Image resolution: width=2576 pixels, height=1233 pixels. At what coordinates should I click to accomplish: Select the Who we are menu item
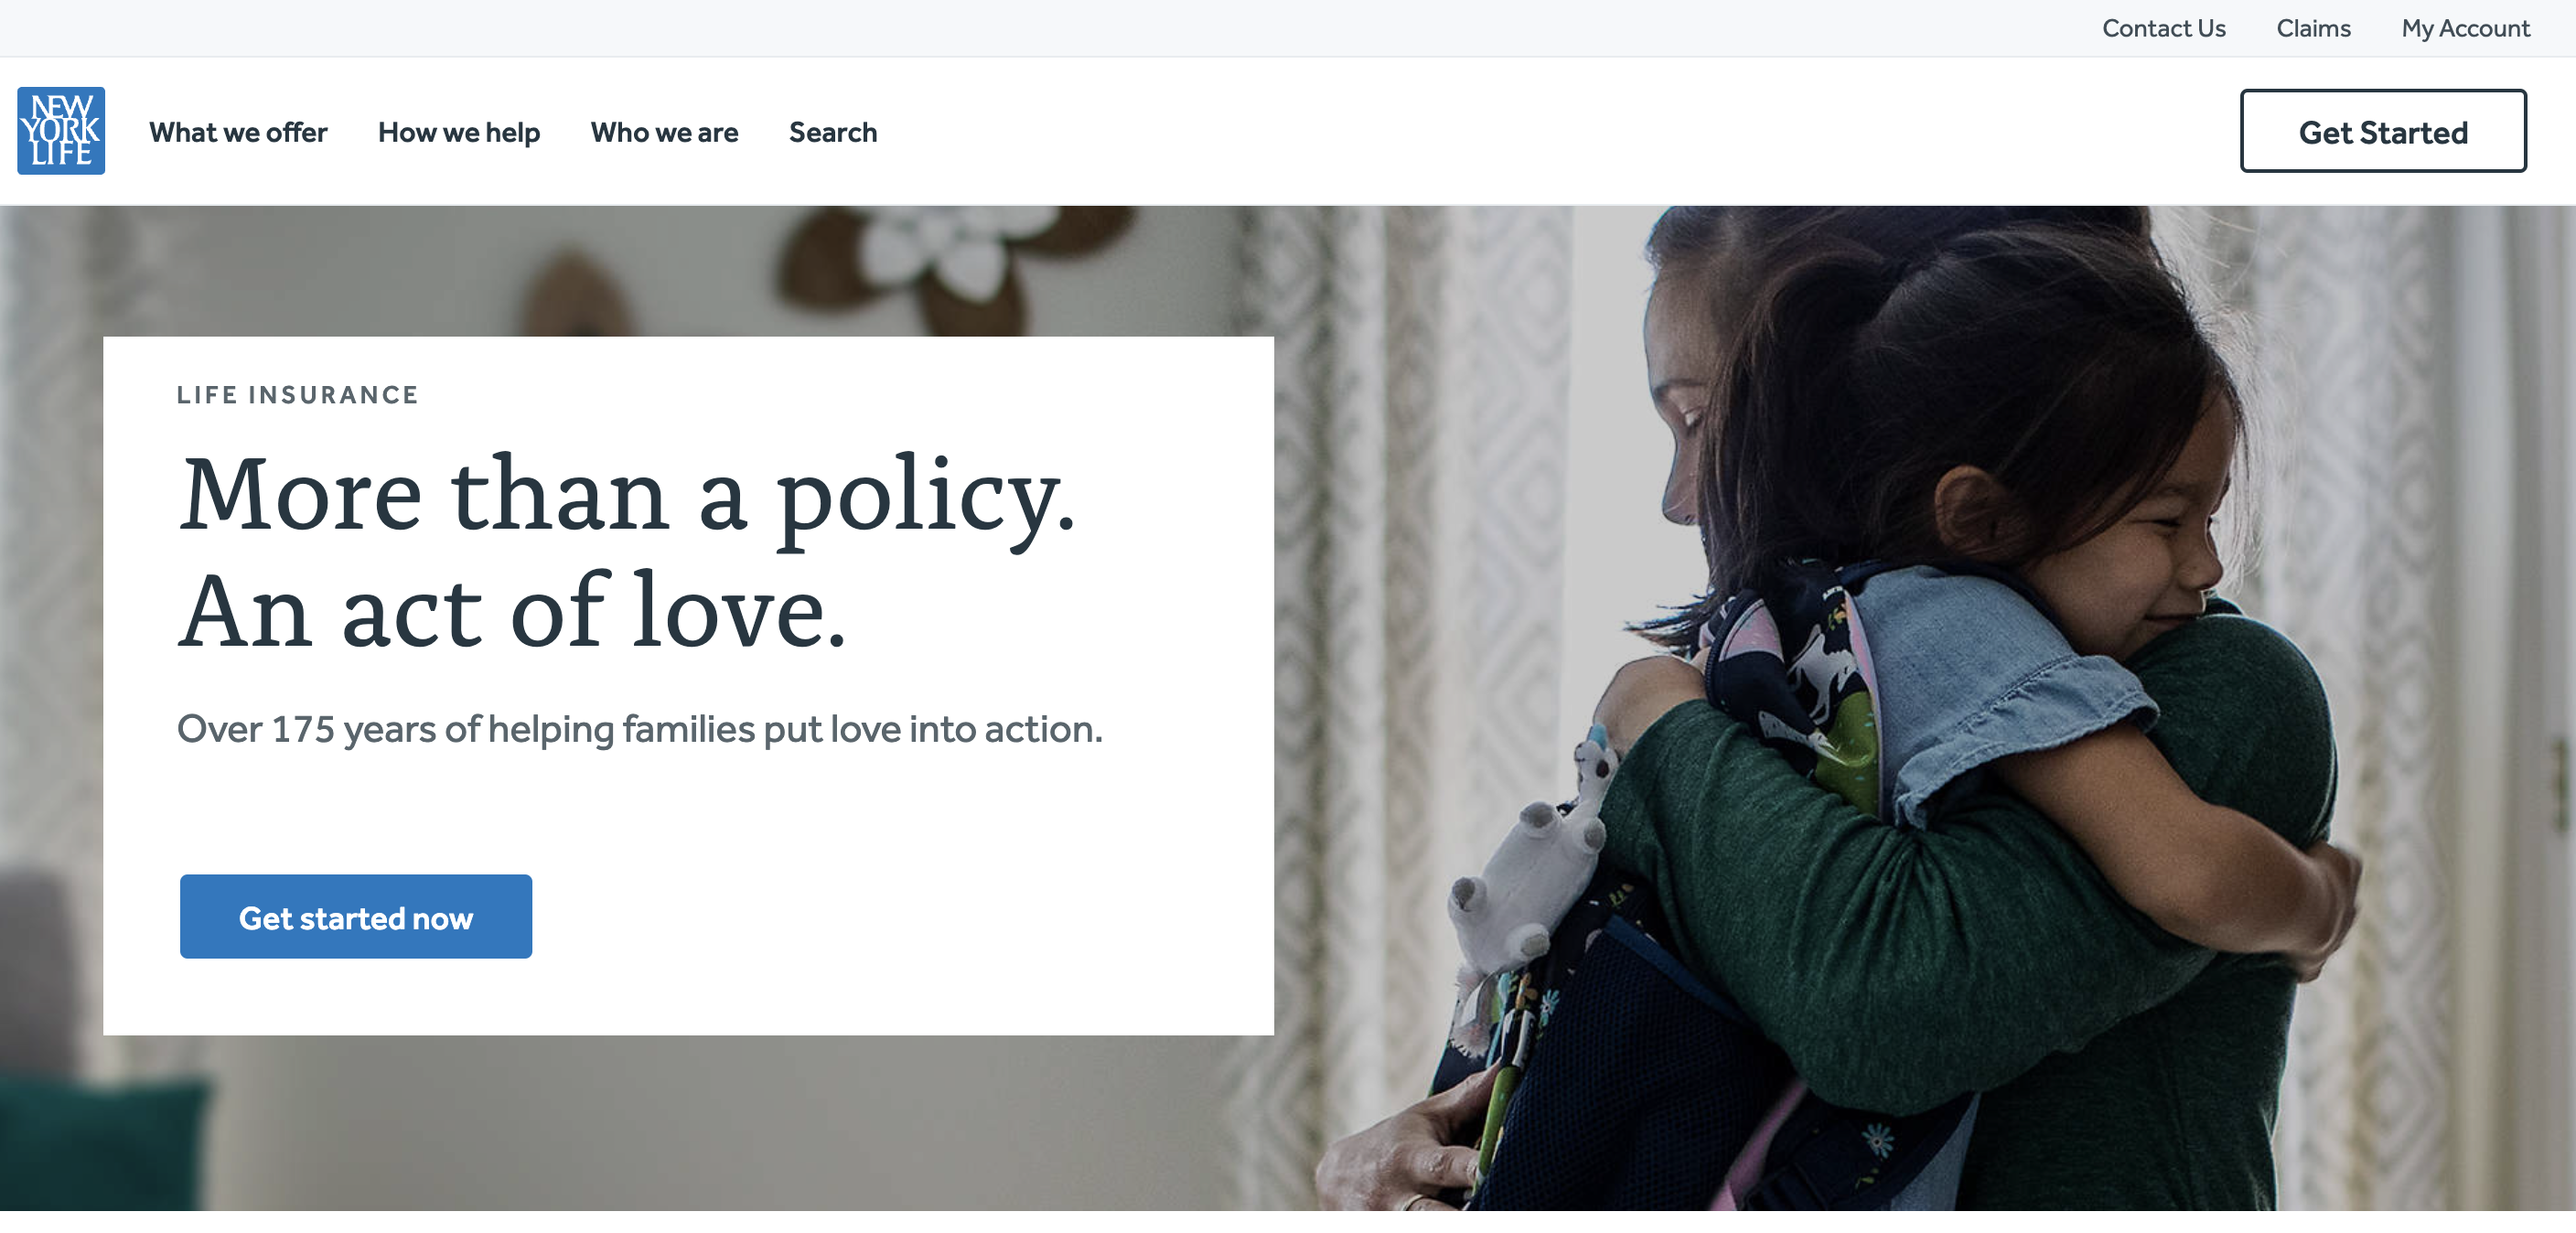(665, 130)
